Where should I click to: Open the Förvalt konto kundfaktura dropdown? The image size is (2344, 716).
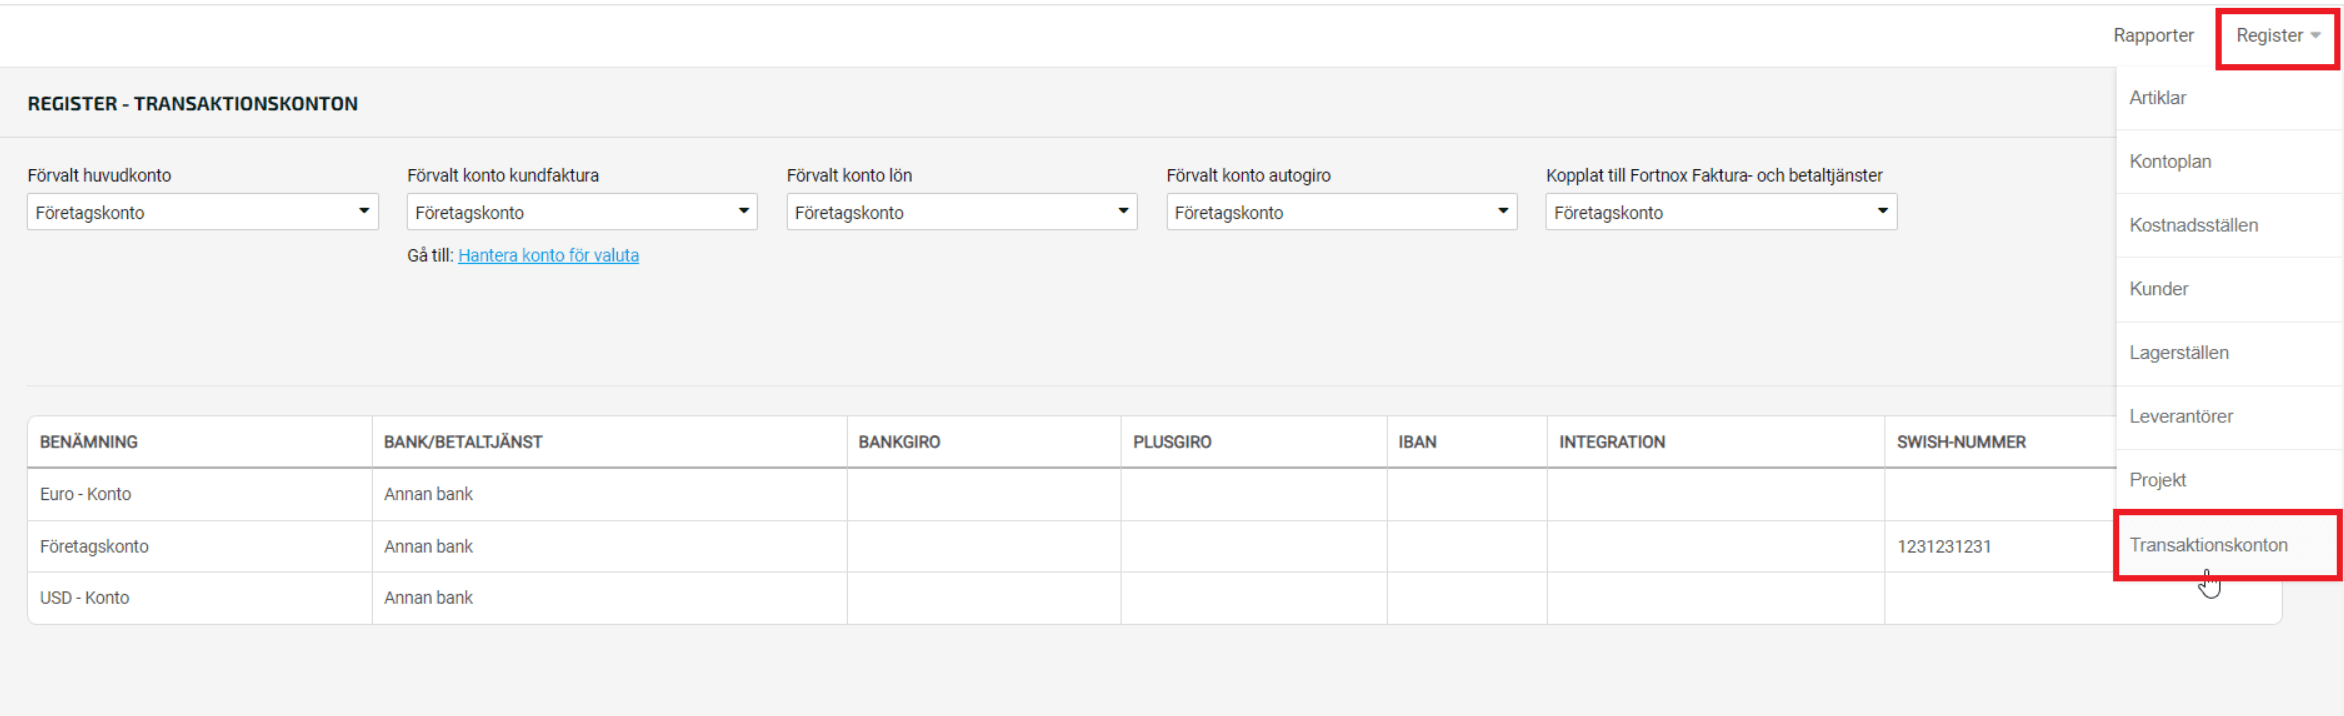[x=581, y=212]
